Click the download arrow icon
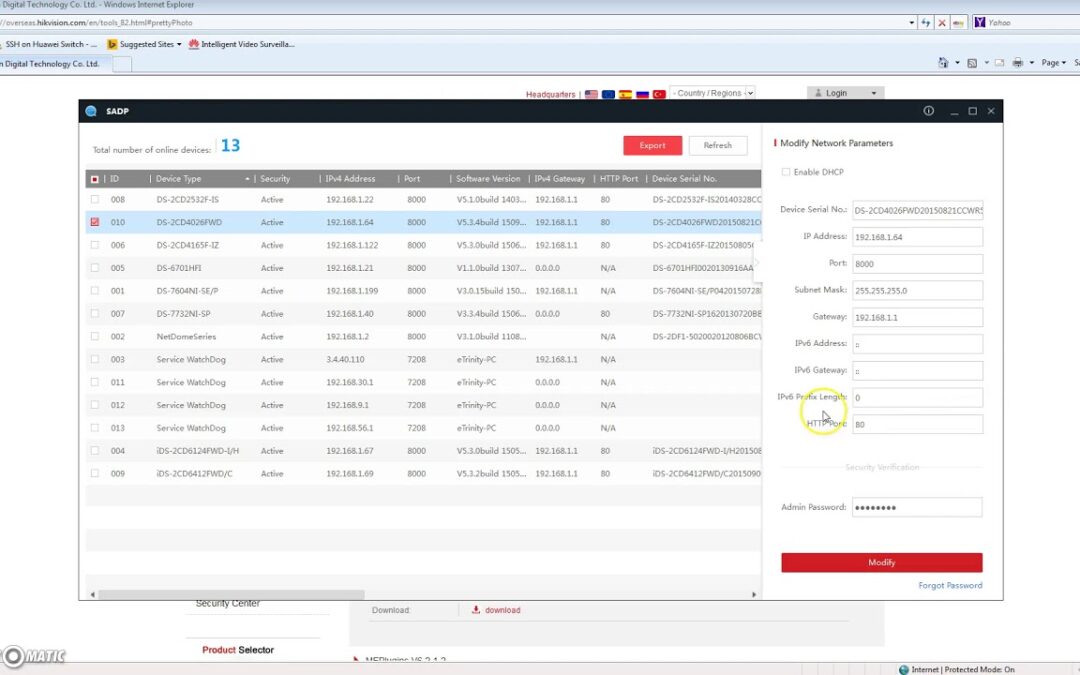This screenshot has width=1080, height=675. coord(475,610)
